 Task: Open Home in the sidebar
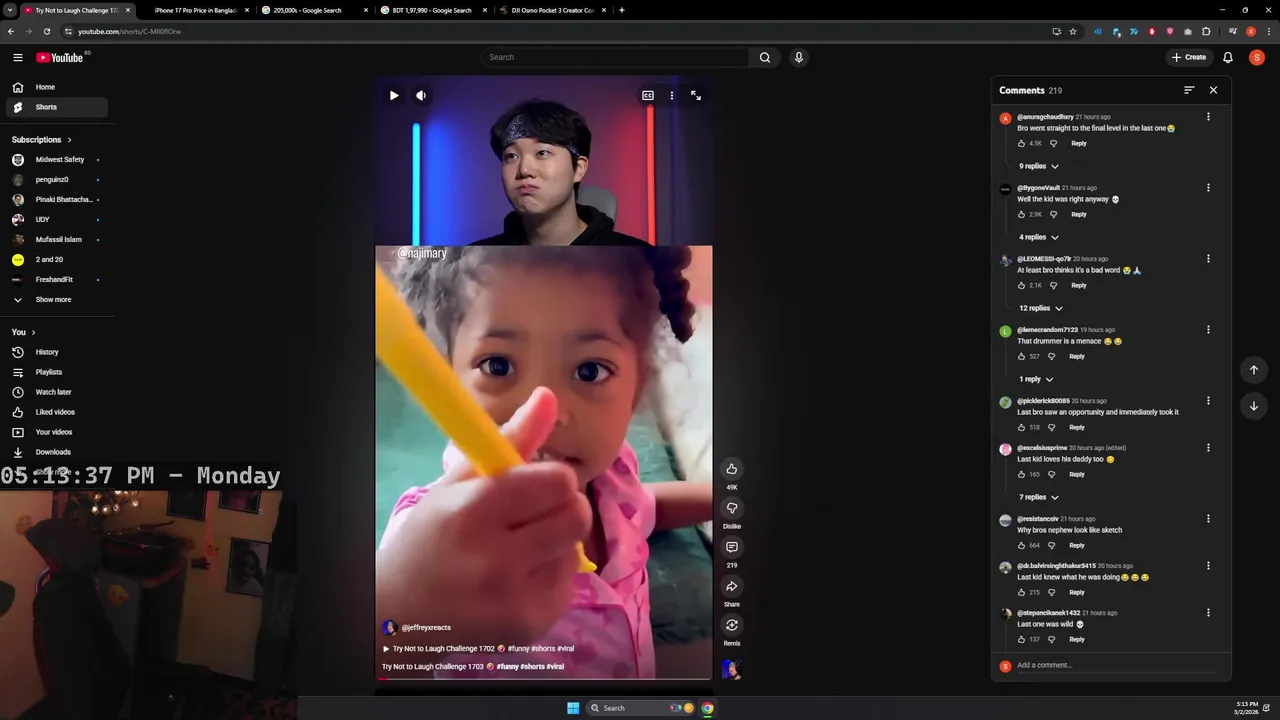coord(57,87)
